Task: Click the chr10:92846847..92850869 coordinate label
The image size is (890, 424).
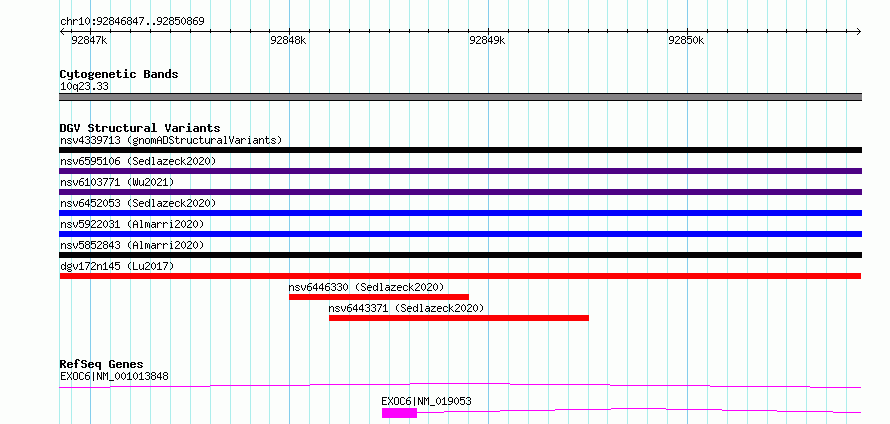Action: pos(132,22)
